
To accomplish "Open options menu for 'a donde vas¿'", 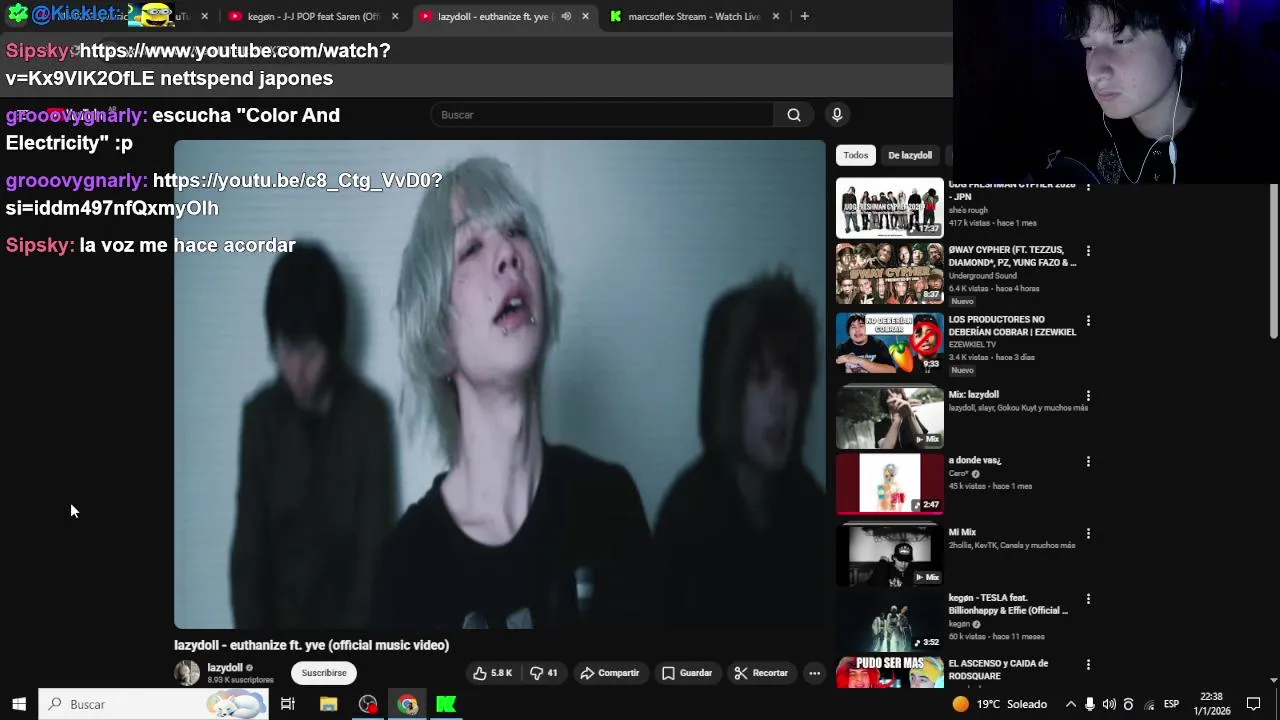I will (x=1088, y=462).
